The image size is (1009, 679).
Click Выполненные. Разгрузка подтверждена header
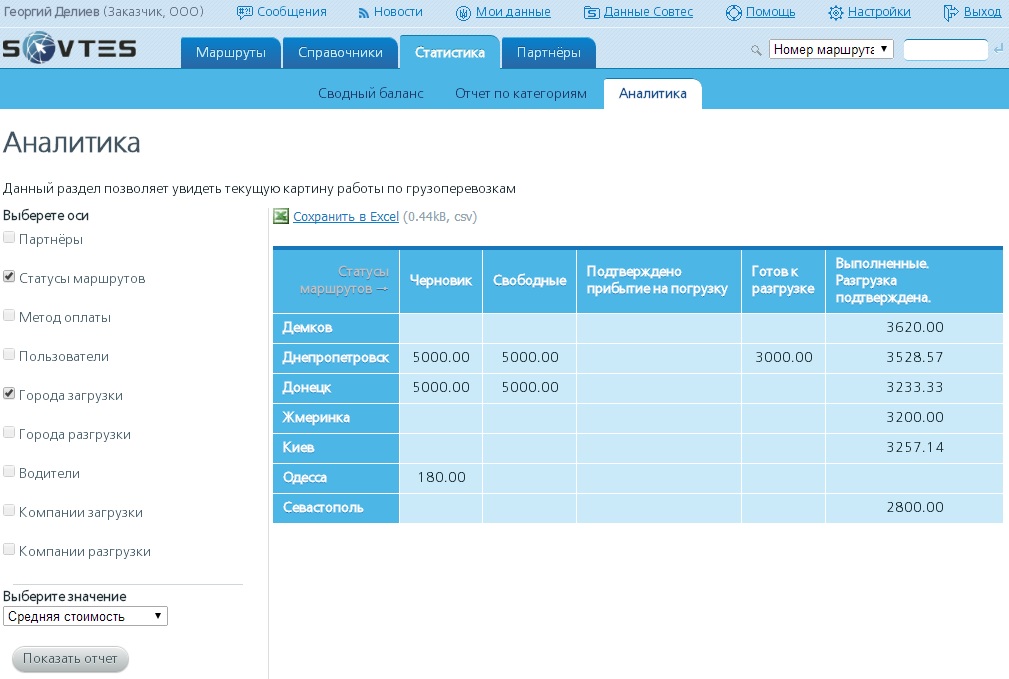[x=914, y=281]
